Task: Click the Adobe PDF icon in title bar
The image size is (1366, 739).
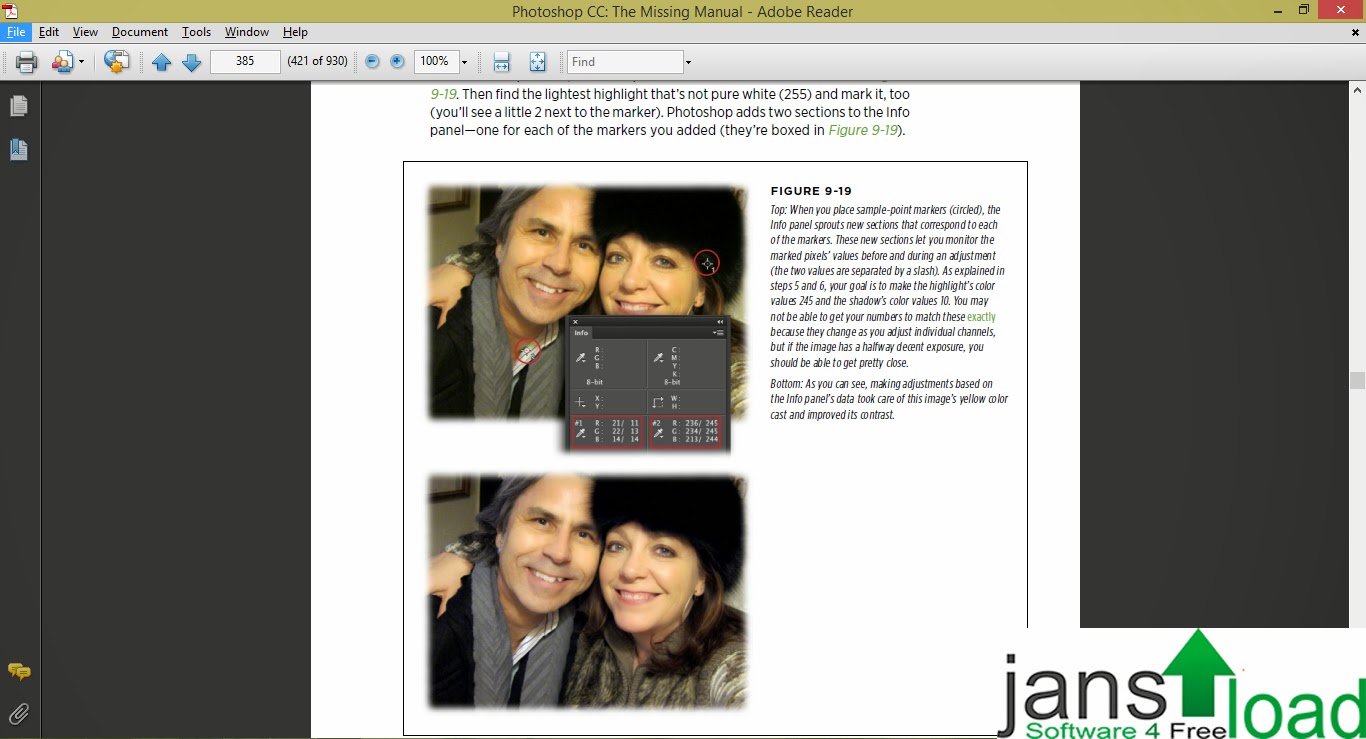Action: tap(10, 10)
